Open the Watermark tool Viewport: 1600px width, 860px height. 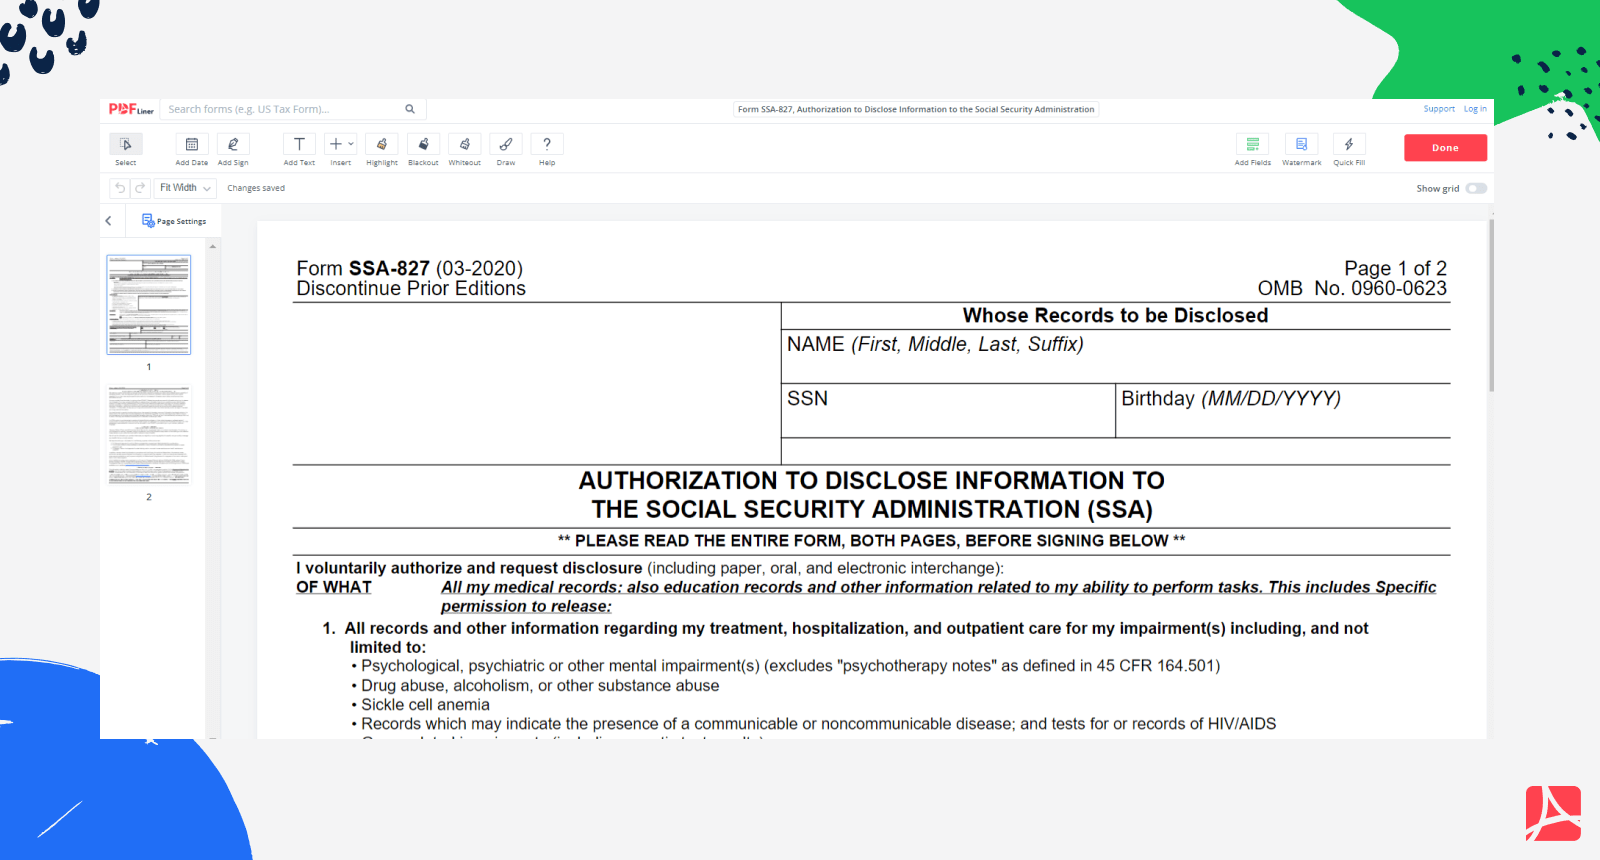coord(1301,145)
